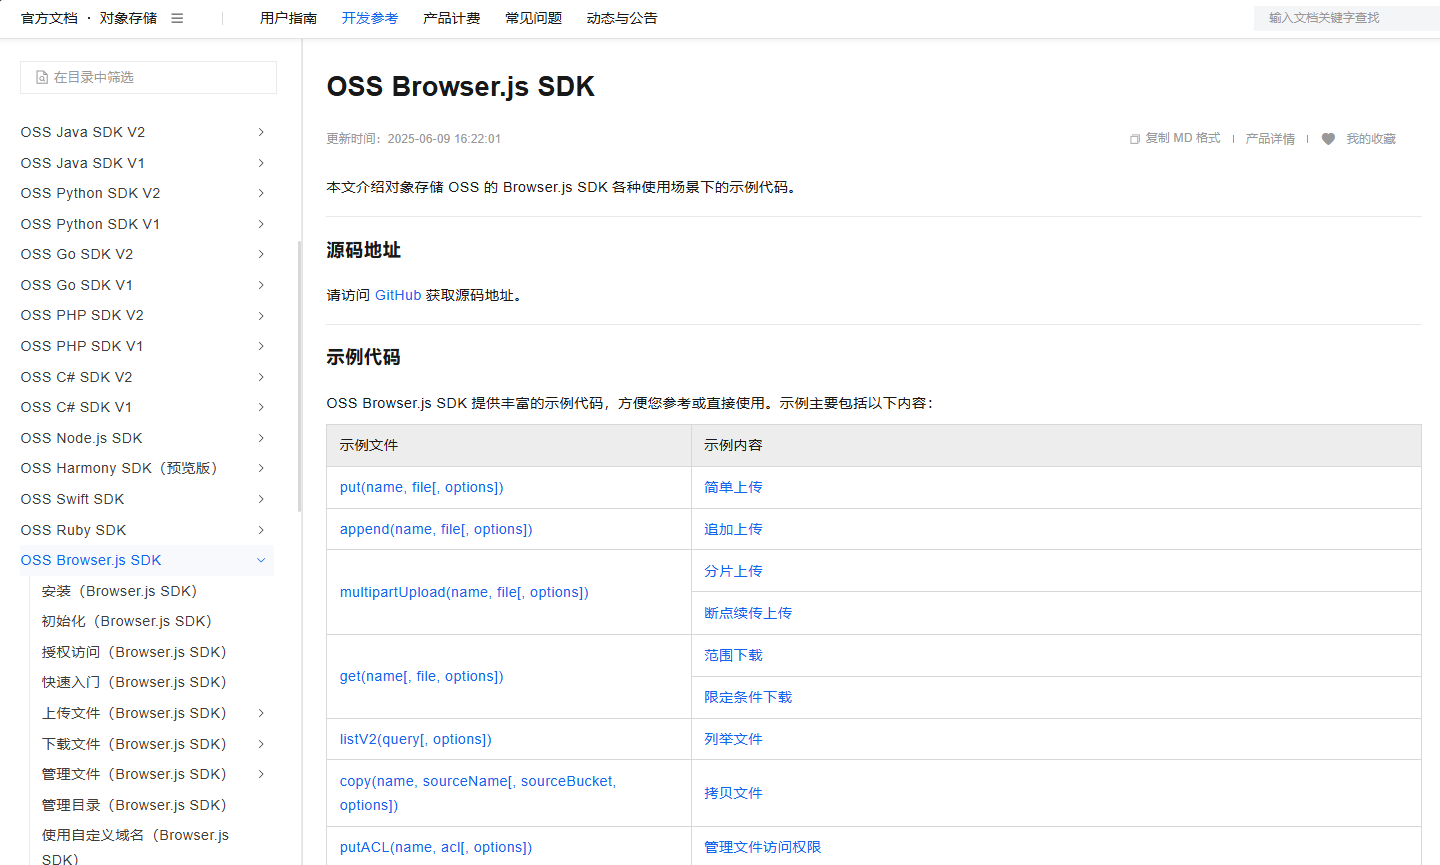Expand OSS Java SDK V2 chevron
Screen dimensions: 1440x865
tap(261, 132)
